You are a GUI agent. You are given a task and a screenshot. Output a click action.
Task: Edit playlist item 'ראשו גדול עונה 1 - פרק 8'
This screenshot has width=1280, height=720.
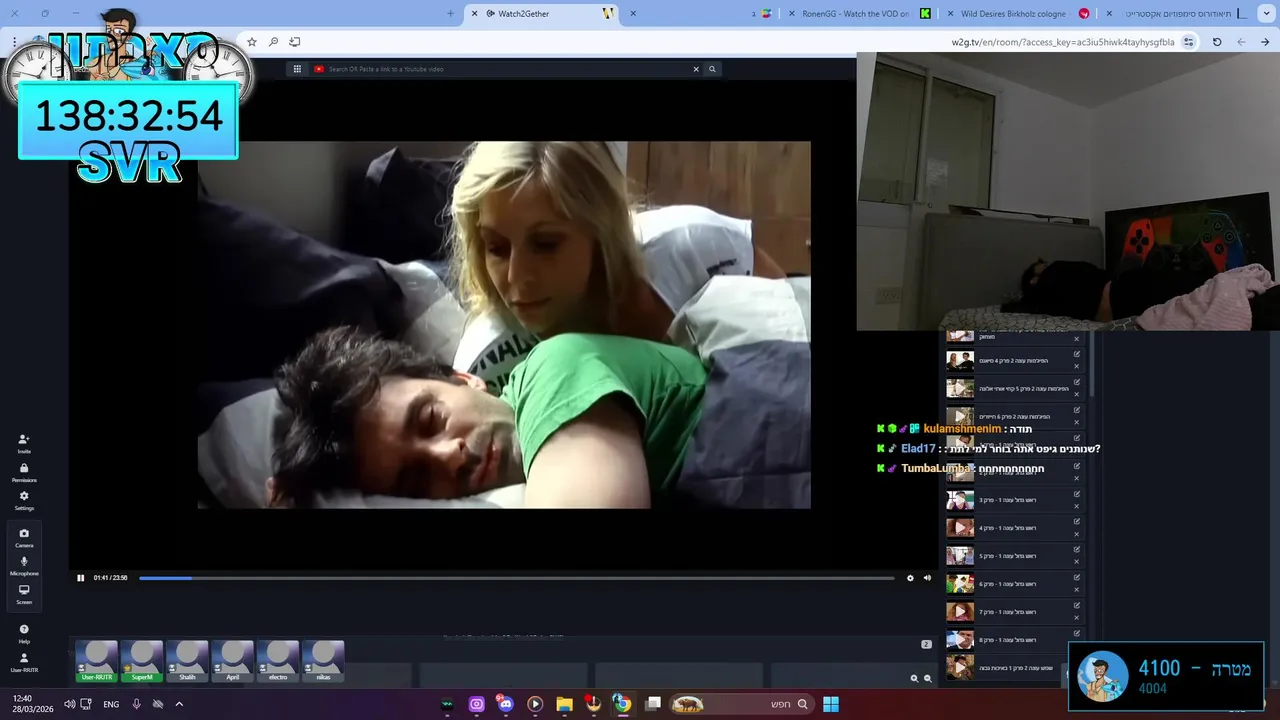[1077, 634]
